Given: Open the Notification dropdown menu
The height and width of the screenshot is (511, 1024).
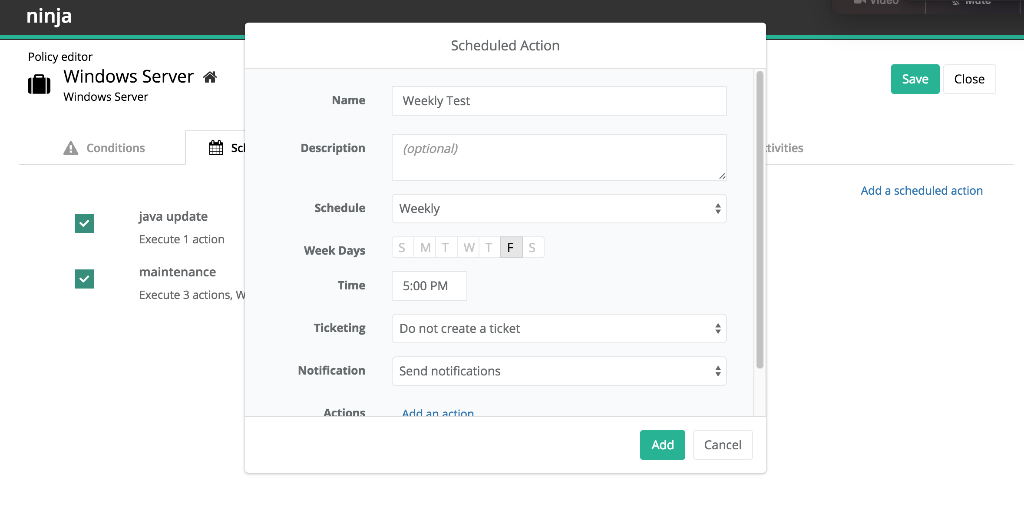Looking at the screenshot, I should click(x=559, y=371).
